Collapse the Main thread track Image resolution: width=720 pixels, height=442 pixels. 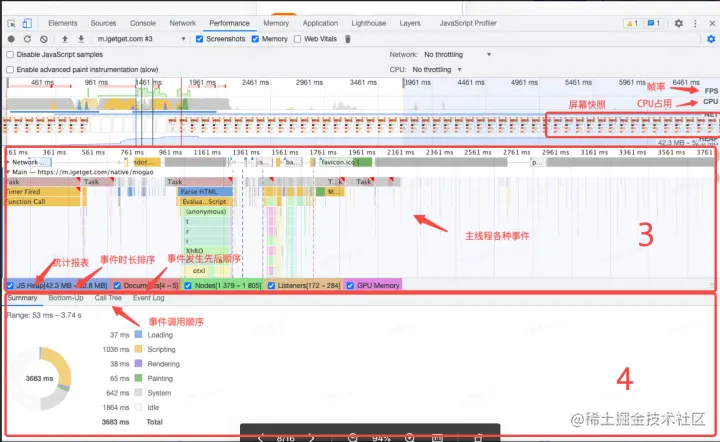click(8, 172)
